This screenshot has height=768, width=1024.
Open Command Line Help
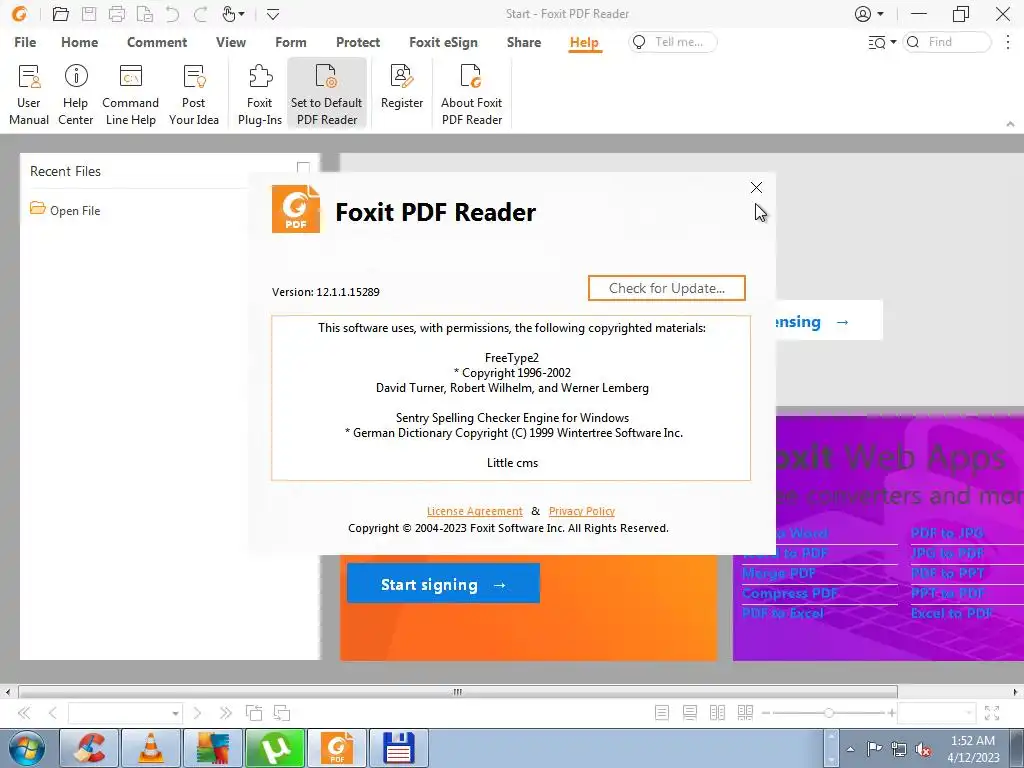point(131,95)
